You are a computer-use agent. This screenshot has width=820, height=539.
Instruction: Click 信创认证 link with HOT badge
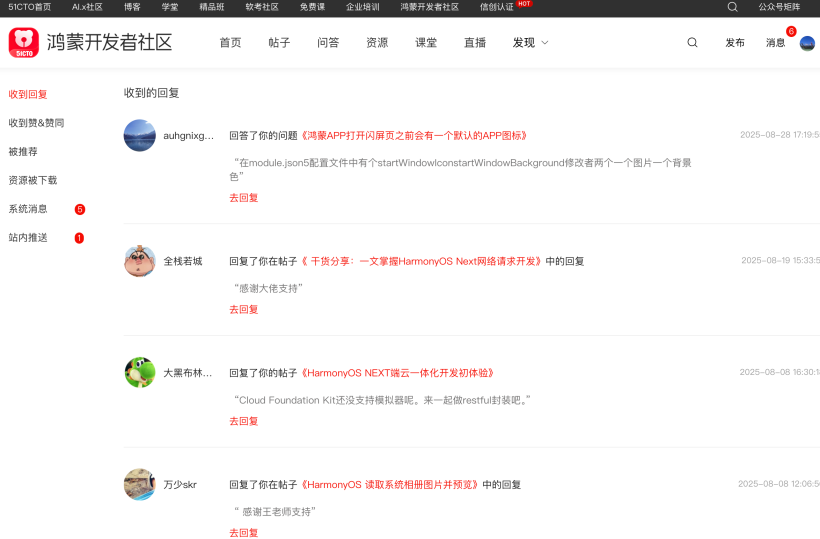tap(496, 7)
